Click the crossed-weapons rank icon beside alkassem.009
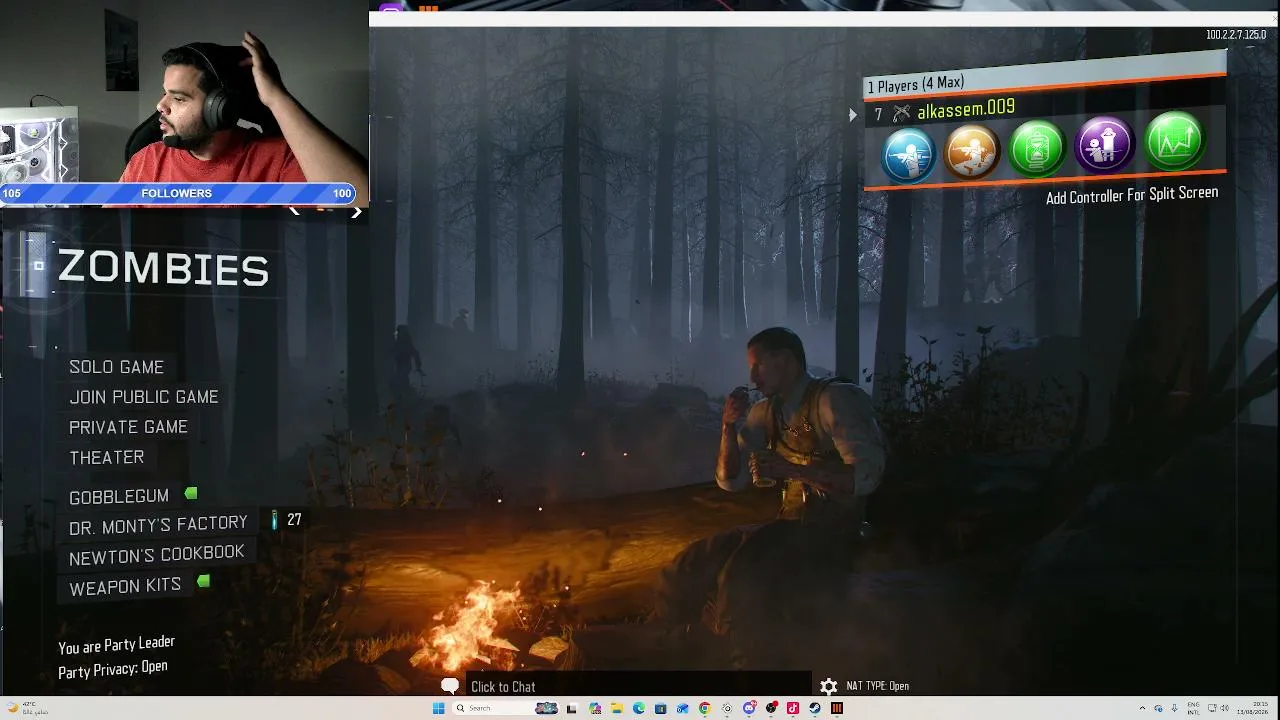Viewport: 1280px width, 720px height. [902, 114]
